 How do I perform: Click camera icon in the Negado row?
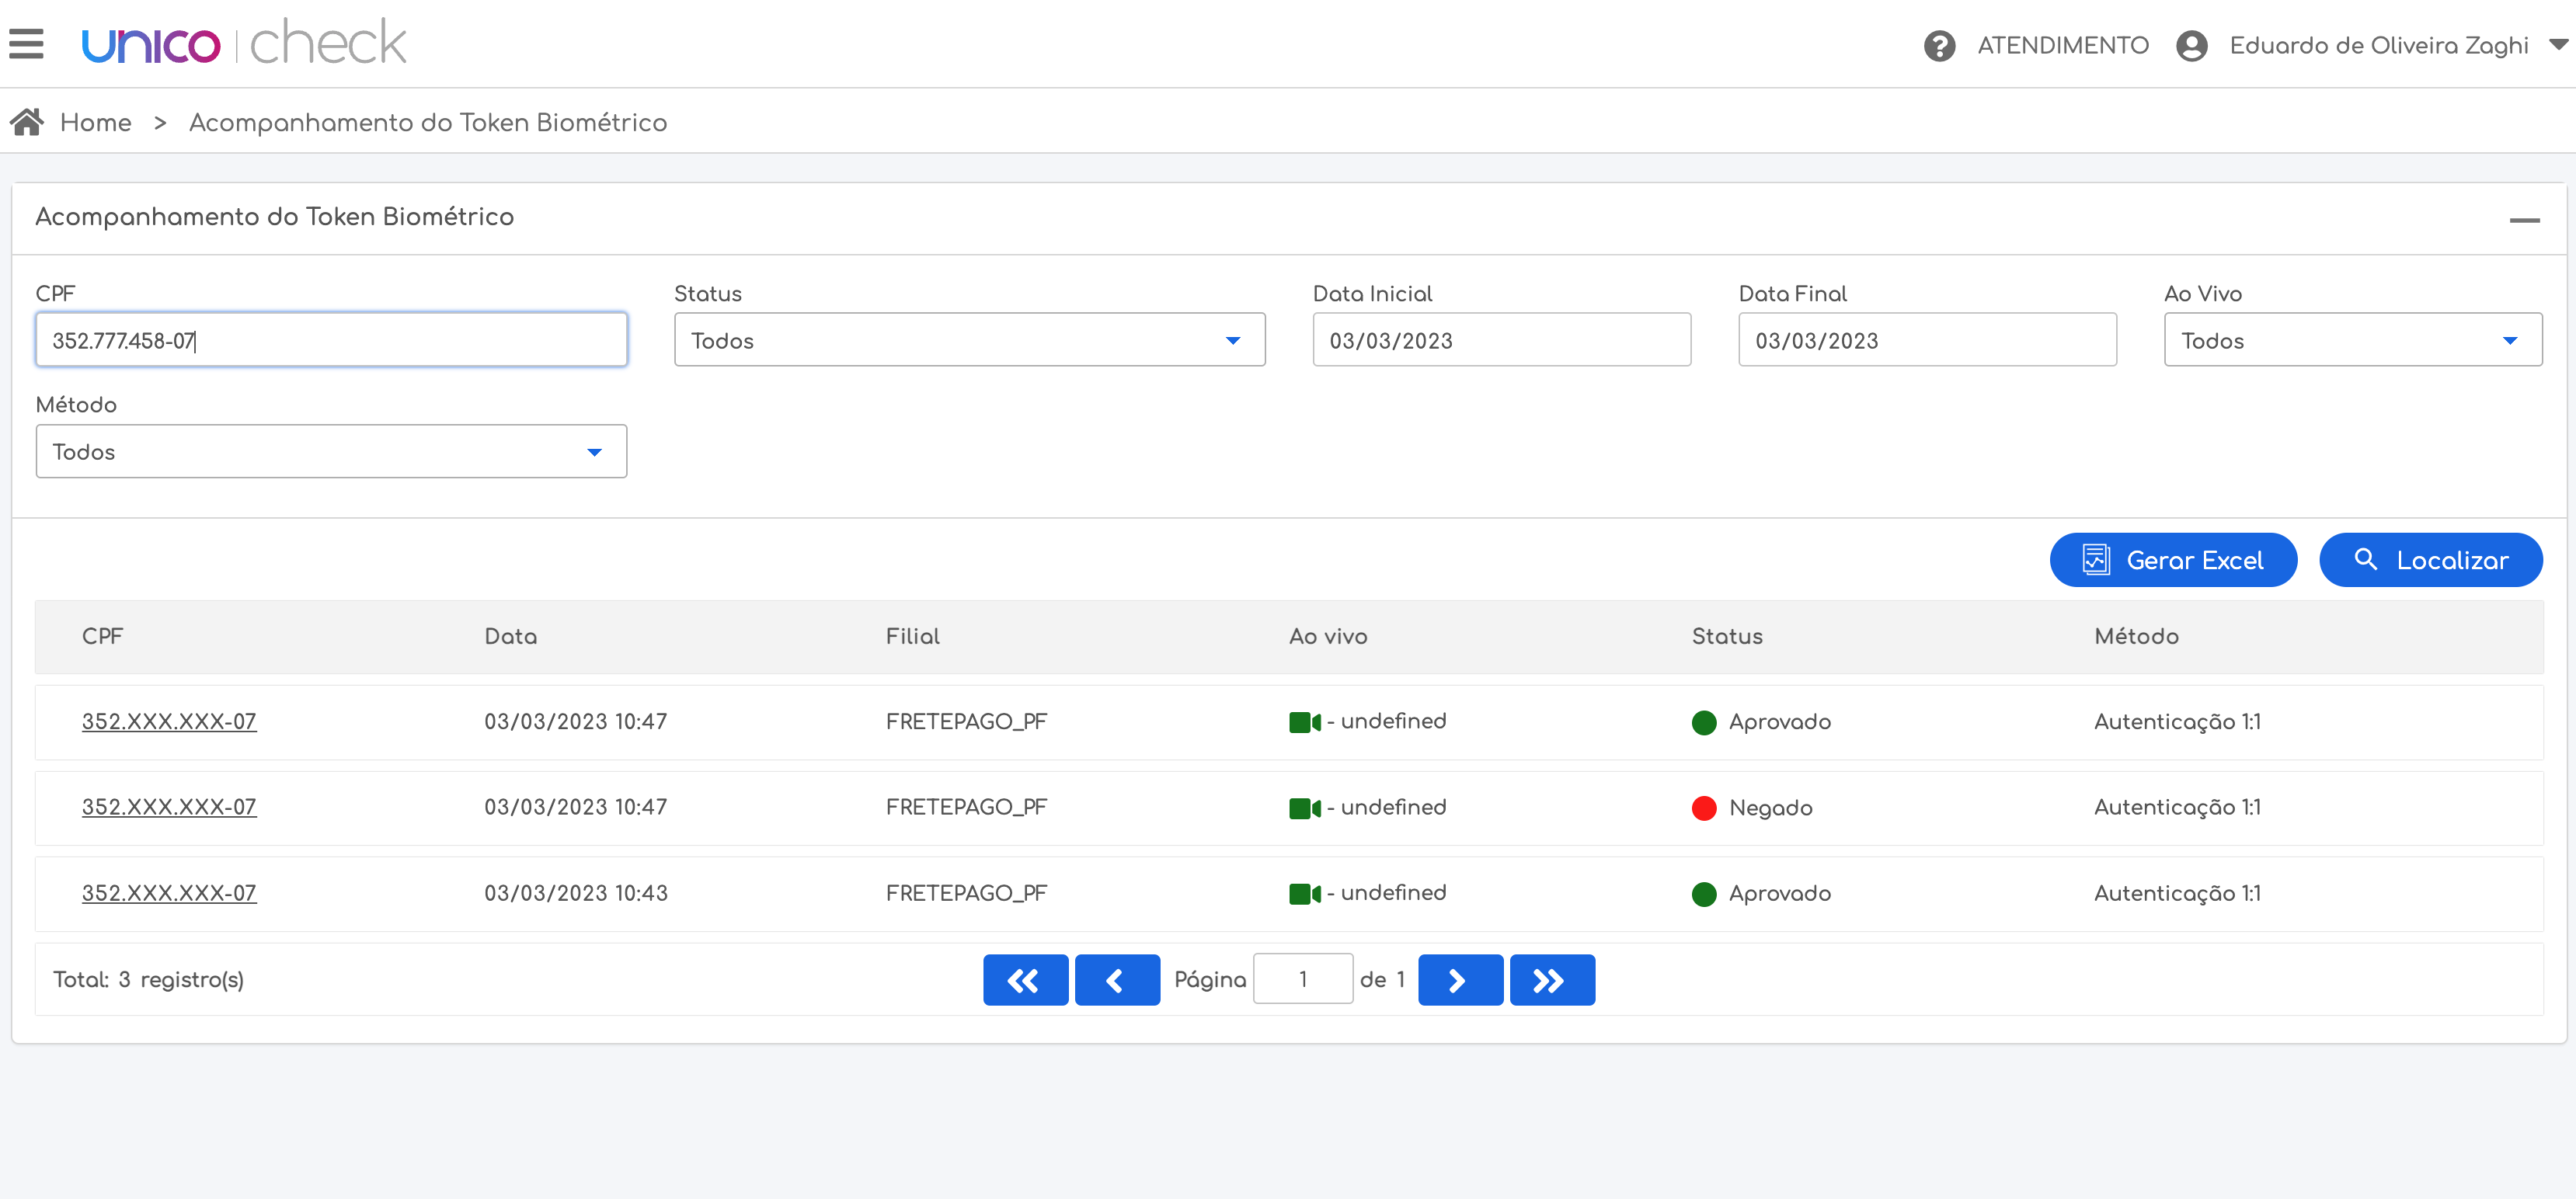[x=1304, y=808]
